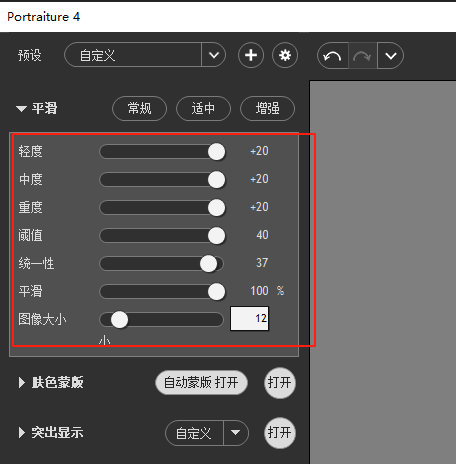Click the 图像大小 label
Image resolution: width=456 pixels, height=464 pixels.
(42, 319)
